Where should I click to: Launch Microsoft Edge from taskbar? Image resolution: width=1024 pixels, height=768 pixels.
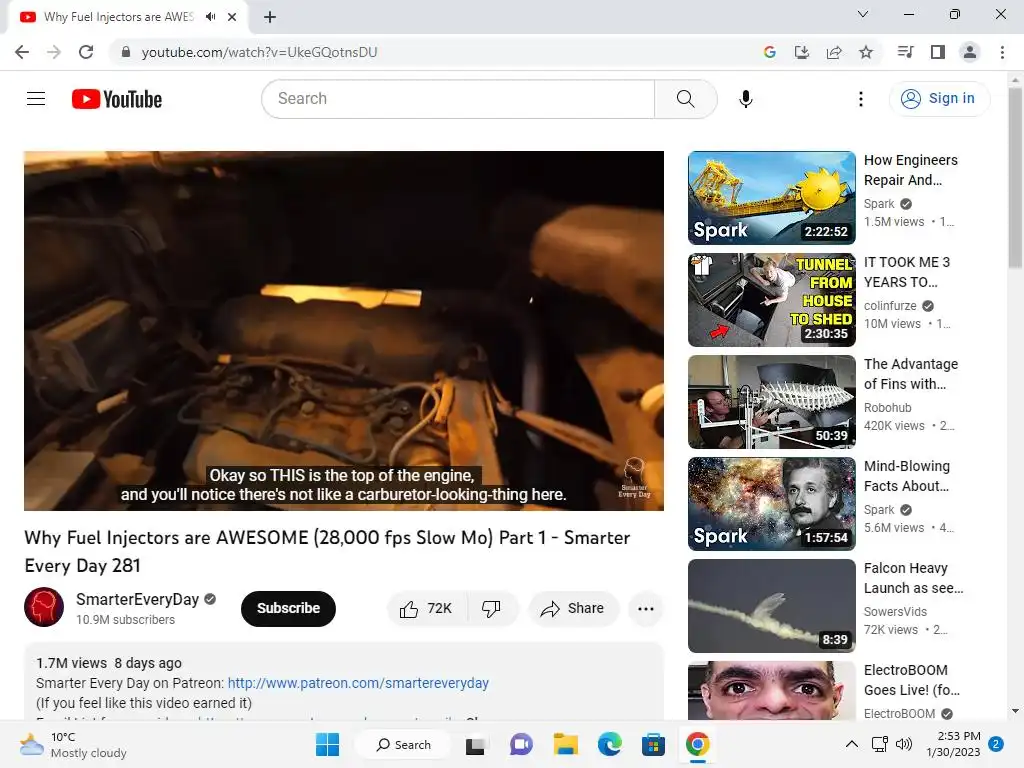(x=609, y=744)
